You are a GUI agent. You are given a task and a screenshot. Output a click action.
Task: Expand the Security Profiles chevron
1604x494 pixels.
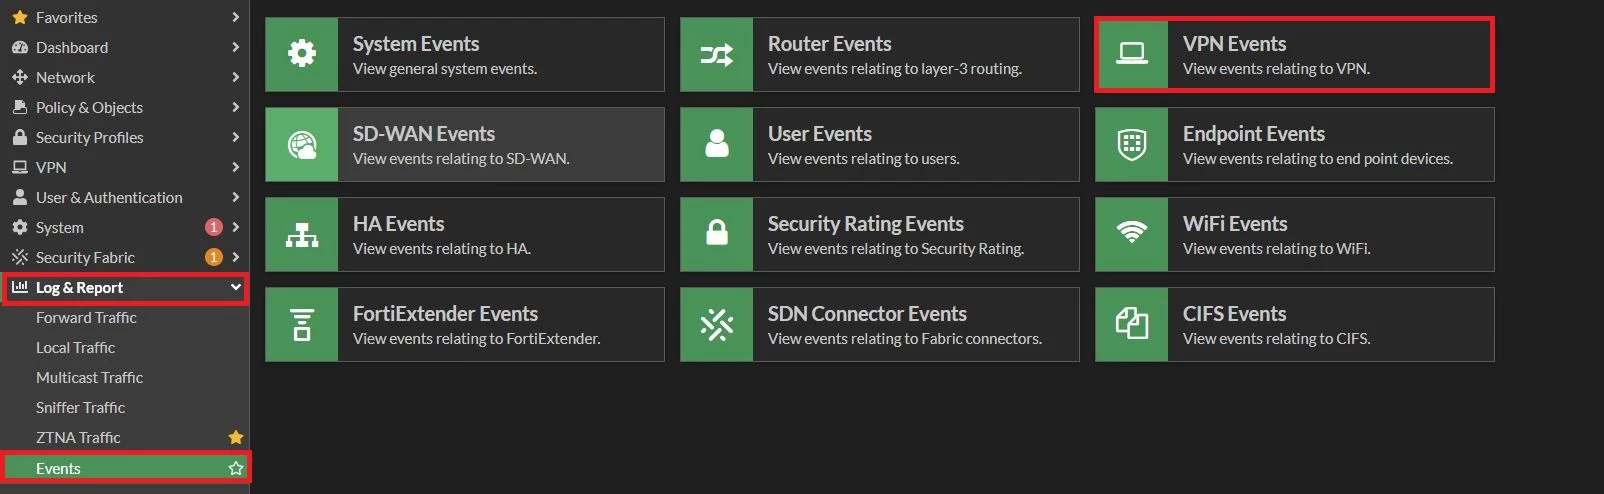(235, 137)
